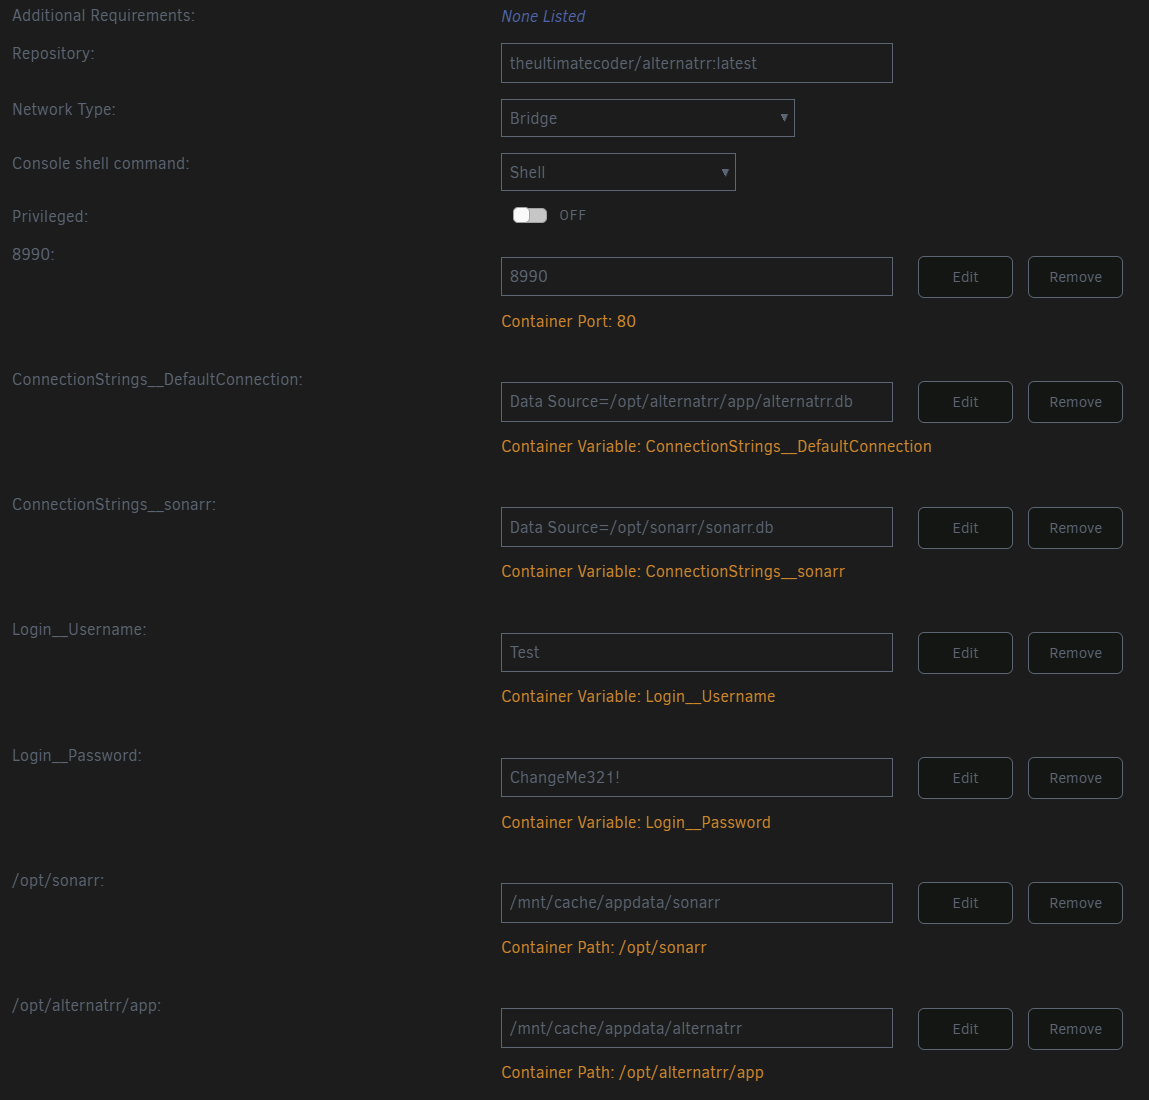
Task: Click the Login__Username field containing Test
Action: click(x=696, y=652)
